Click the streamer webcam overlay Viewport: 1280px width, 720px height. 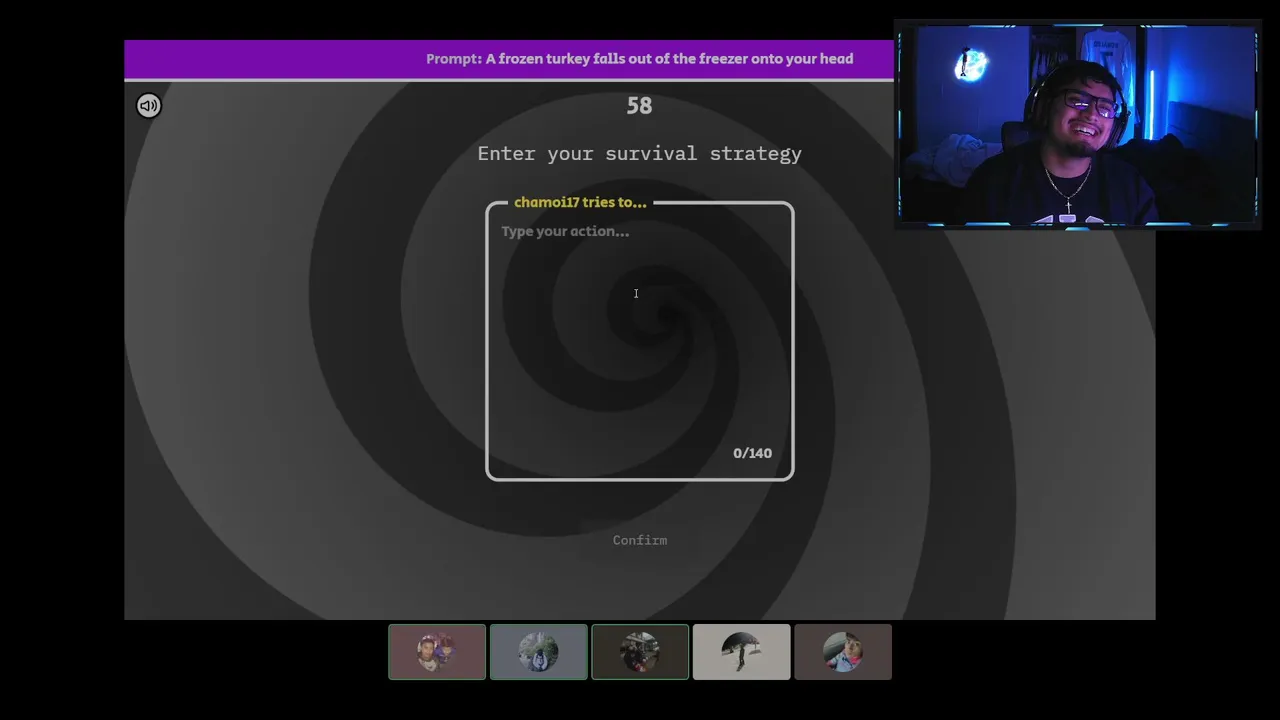[1077, 124]
